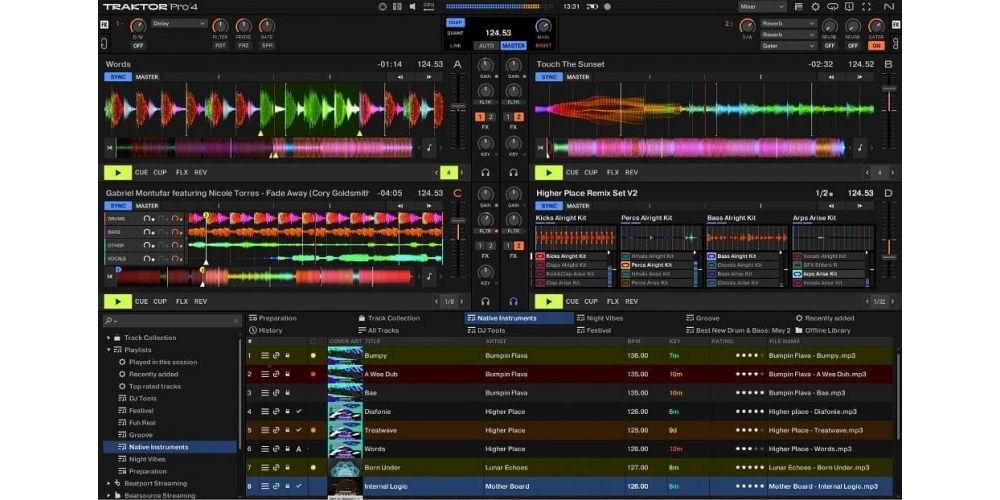The image size is (1000, 500).
Task: Toggle headphone cue for Deck A channel
Action: point(485,173)
